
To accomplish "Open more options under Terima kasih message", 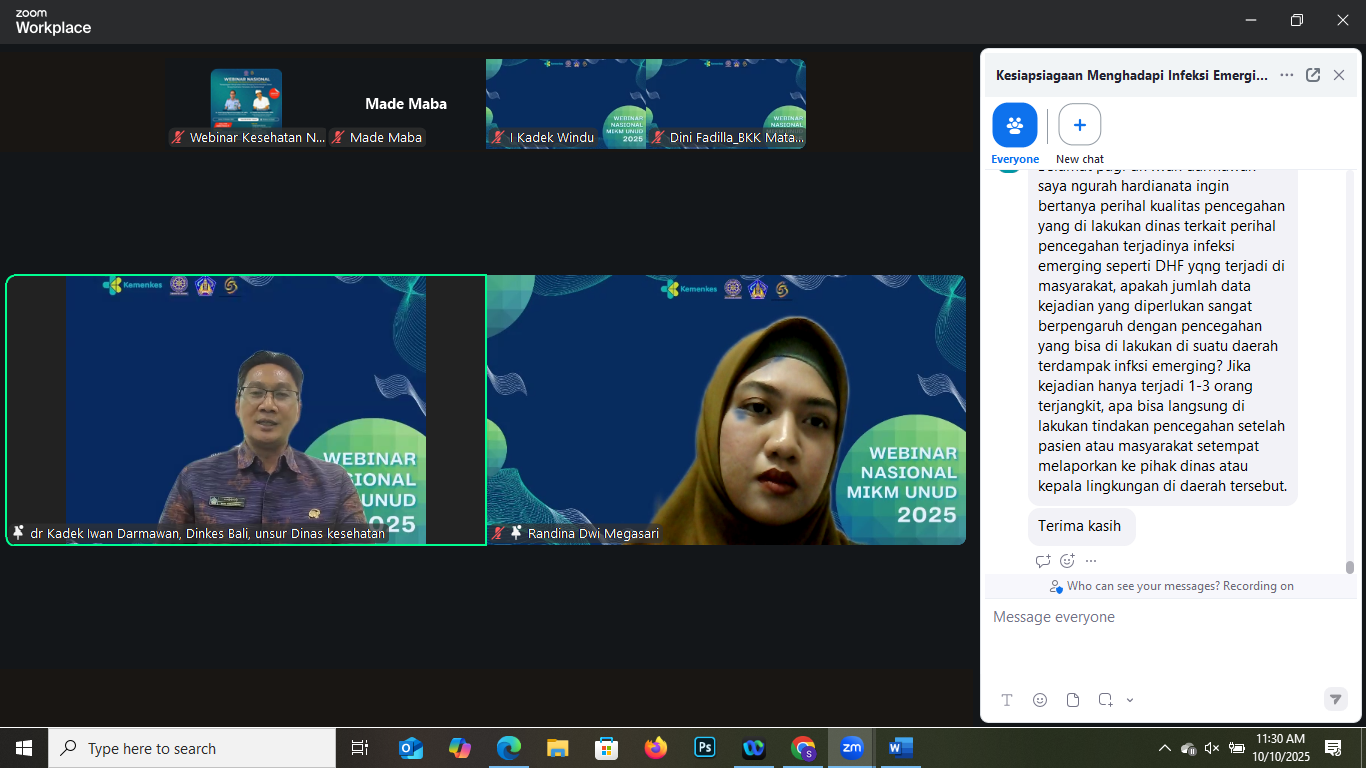I will click(x=1091, y=561).
